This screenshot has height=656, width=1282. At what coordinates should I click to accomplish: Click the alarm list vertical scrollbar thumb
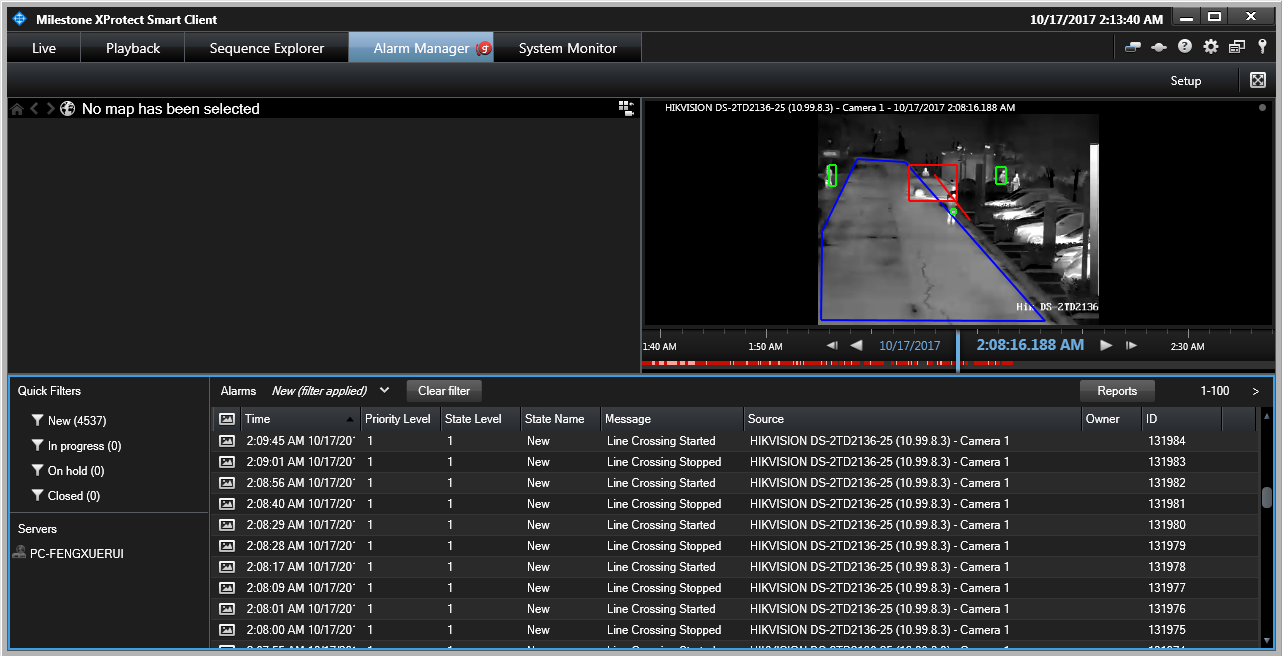tap(1266, 497)
